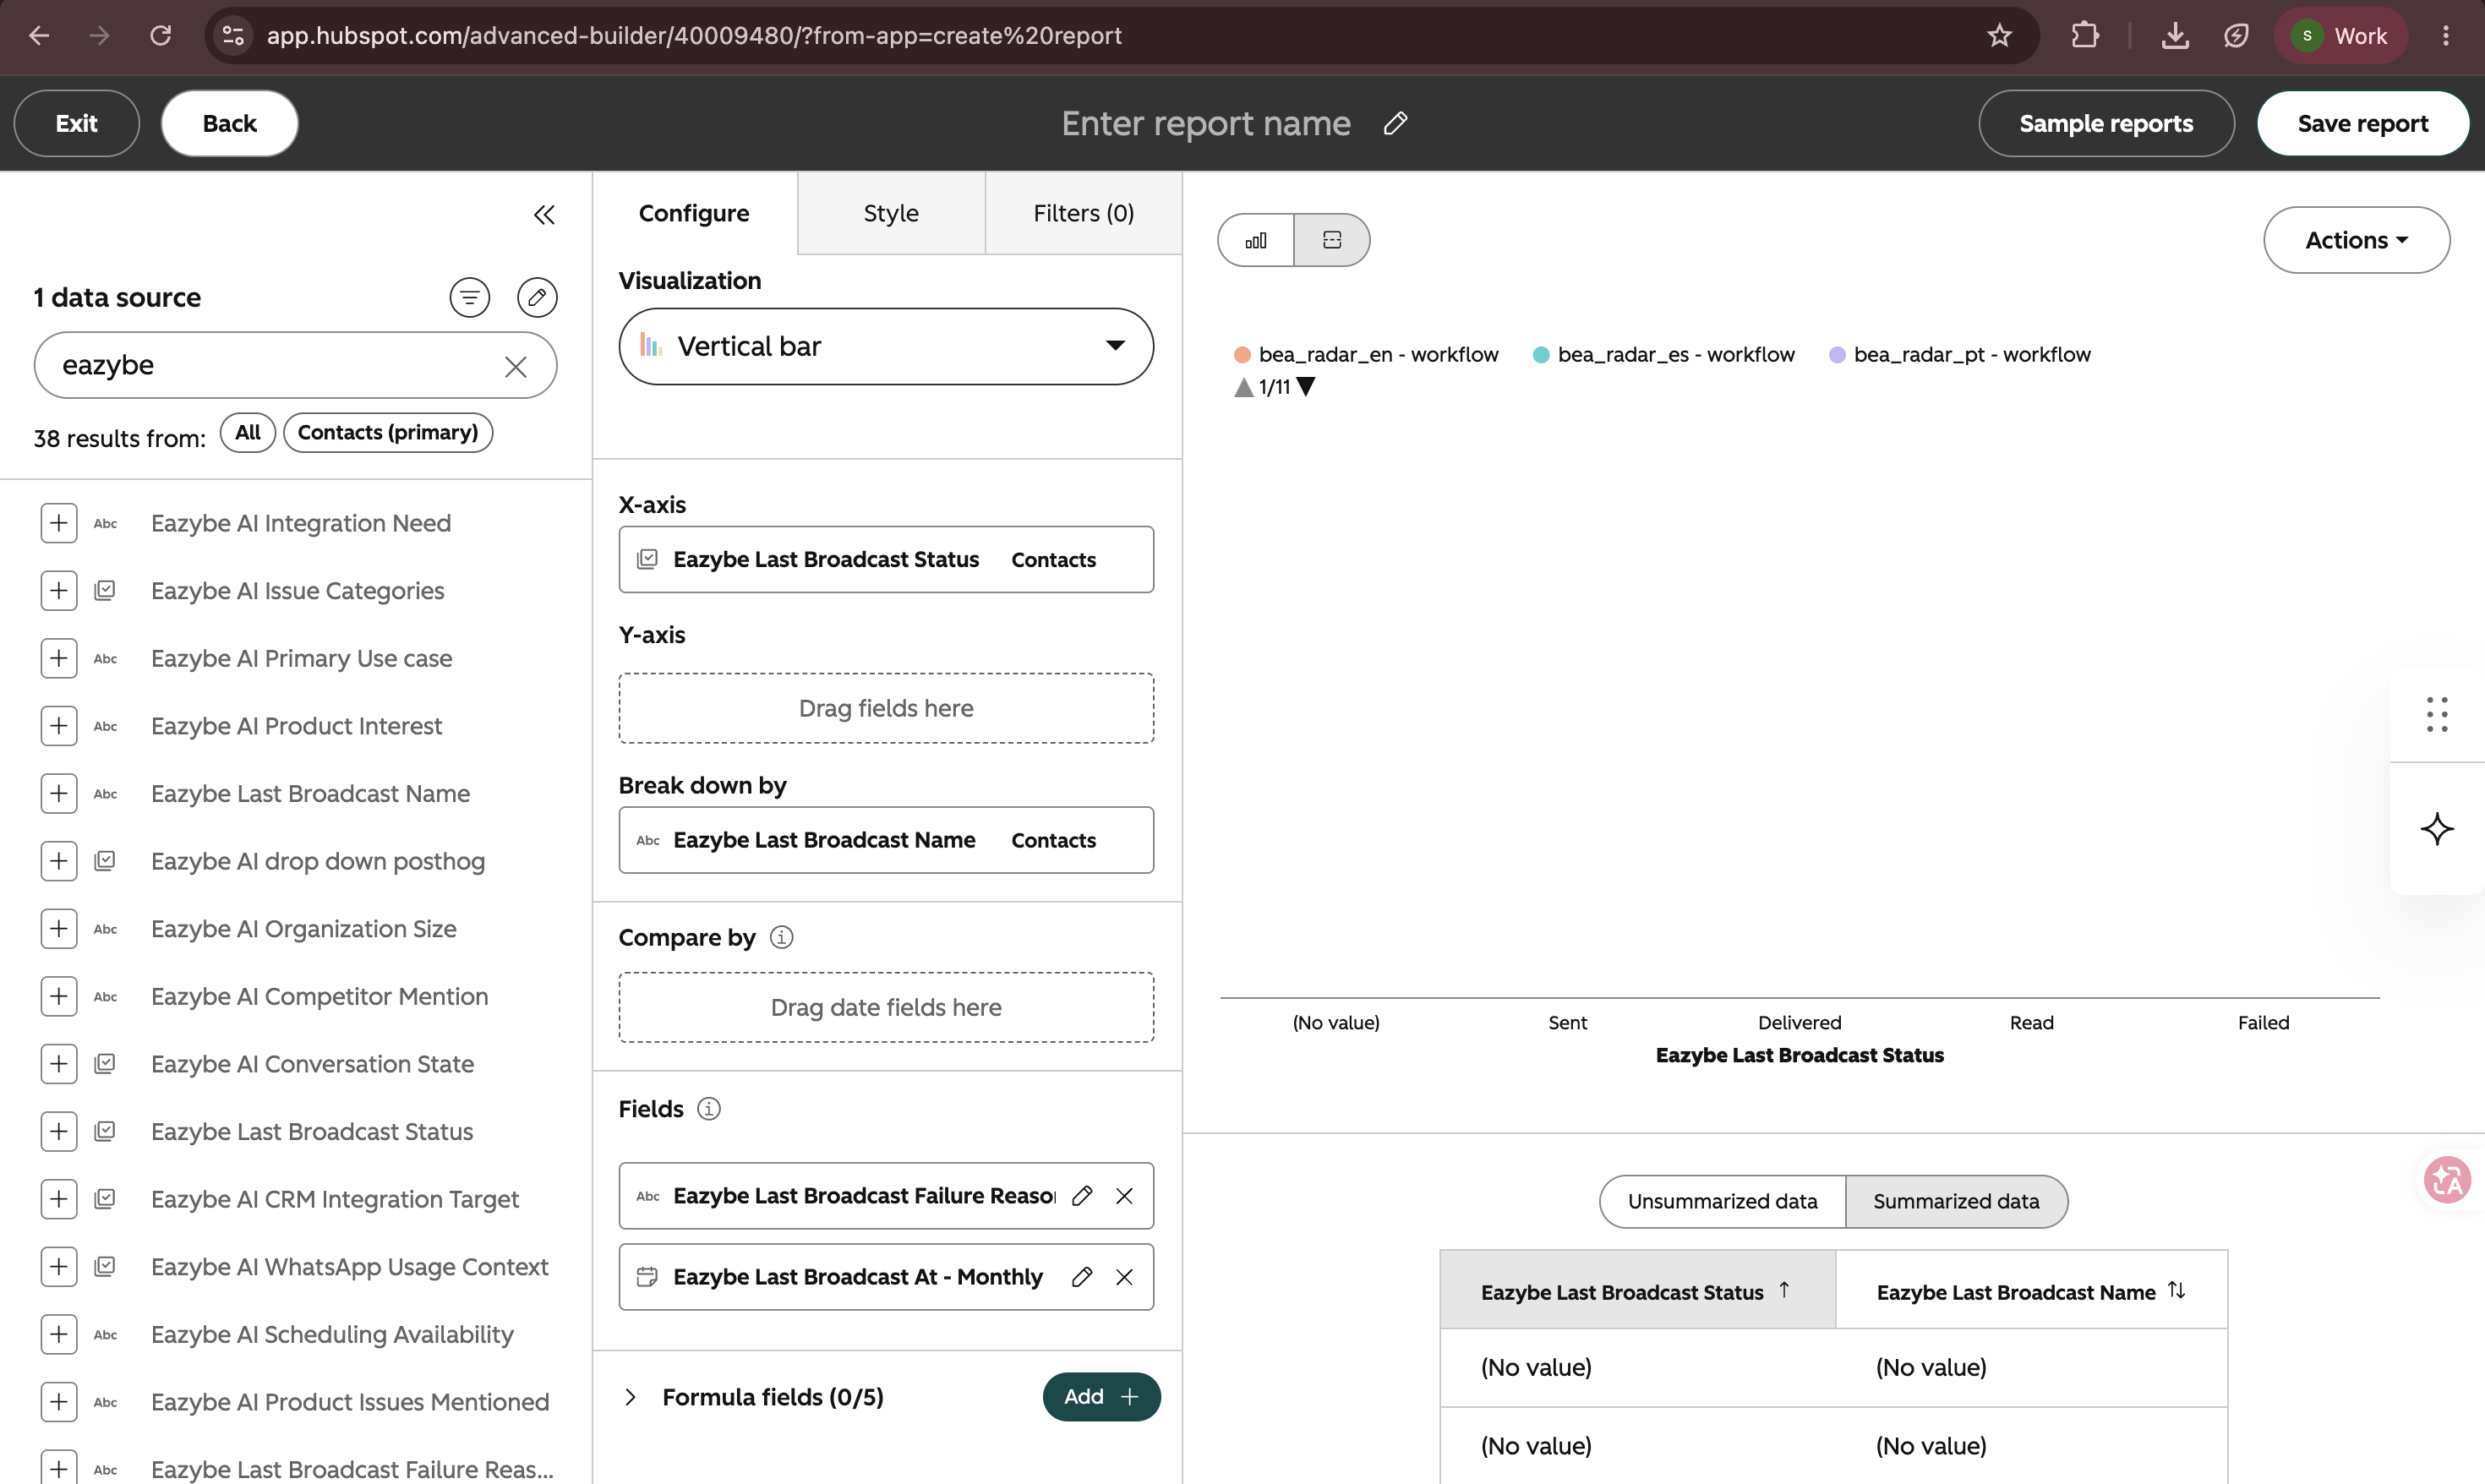Viewport: 2485px width, 1484px height.
Task: Add Eazybe Last Broadcast Name field
Action: click(59, 793)
